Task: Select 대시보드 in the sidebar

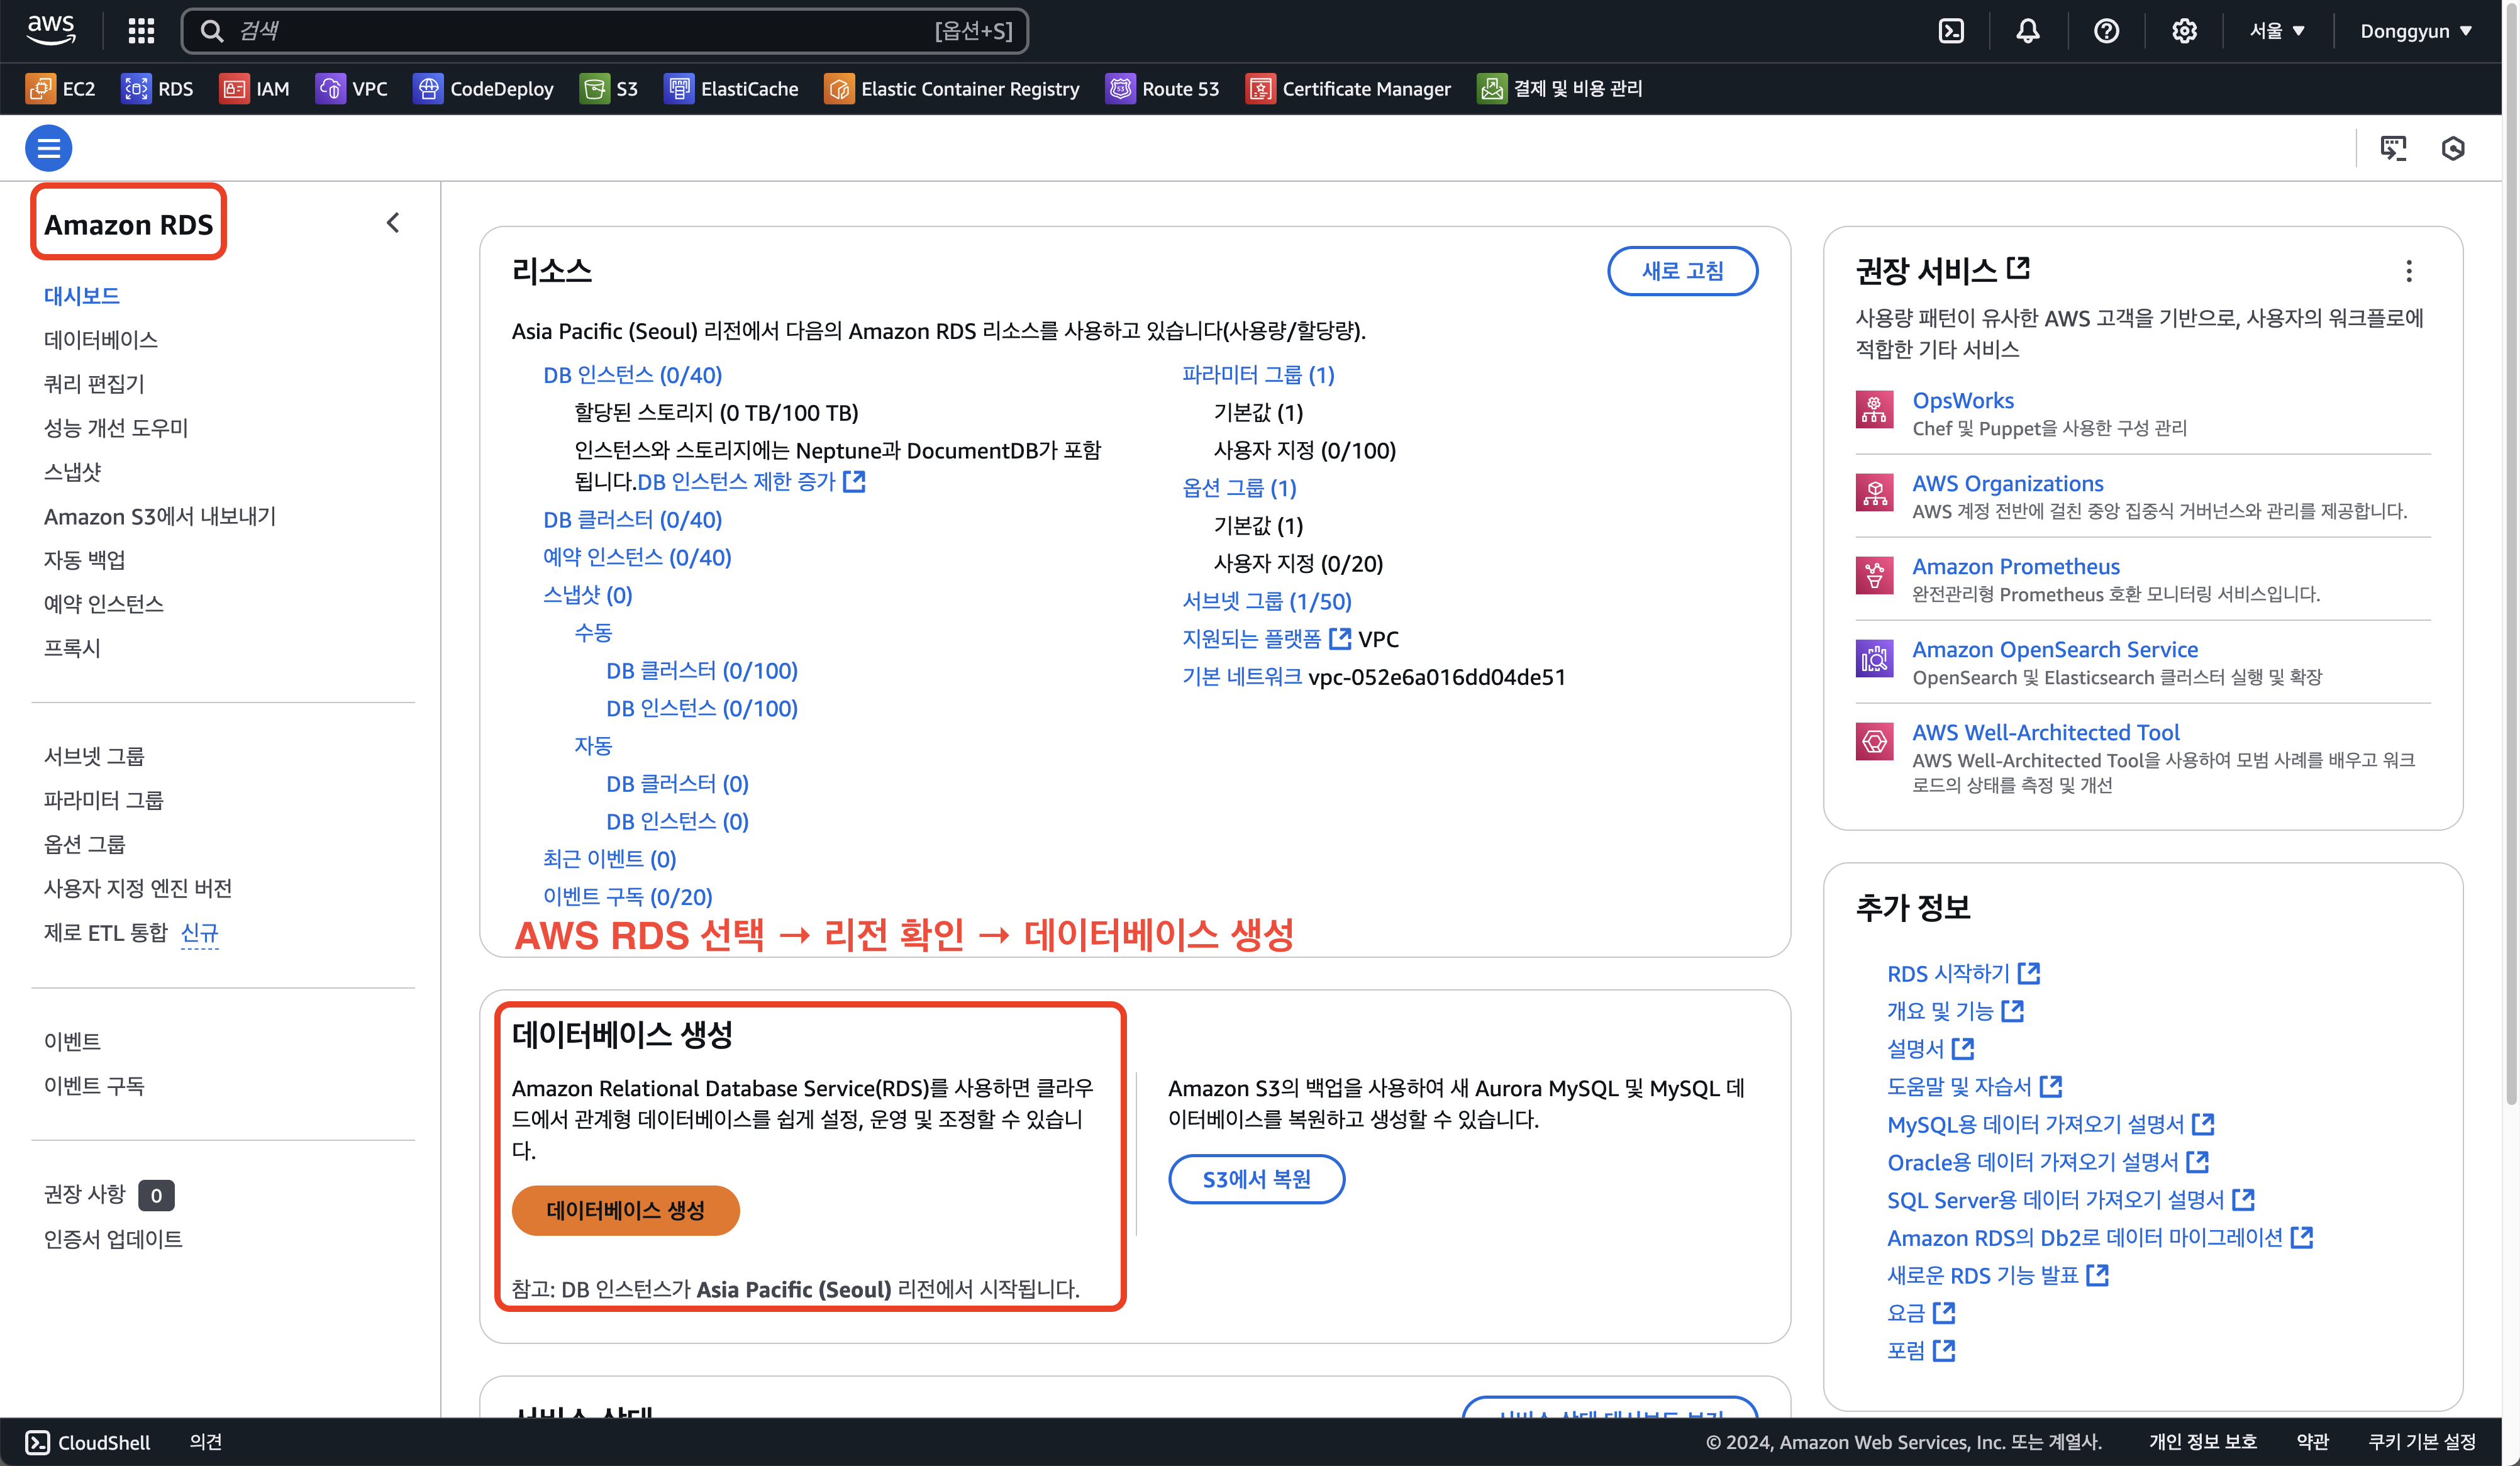Action: [82, 295]
